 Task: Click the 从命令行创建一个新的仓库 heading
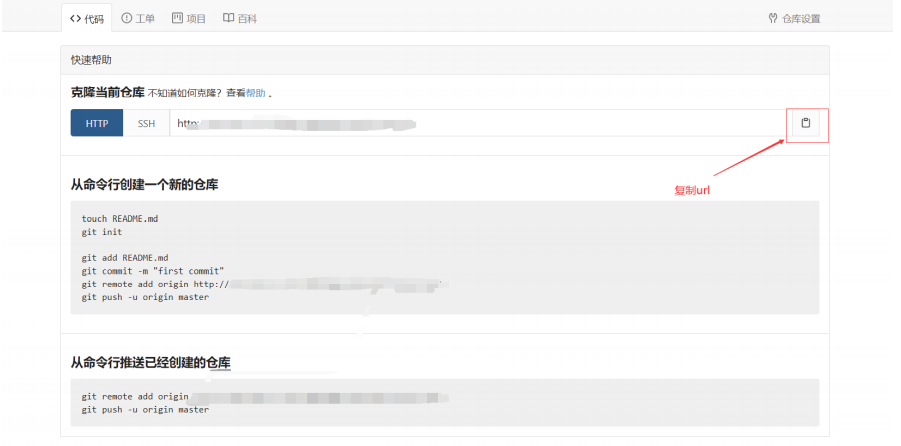tap(144, 185)
